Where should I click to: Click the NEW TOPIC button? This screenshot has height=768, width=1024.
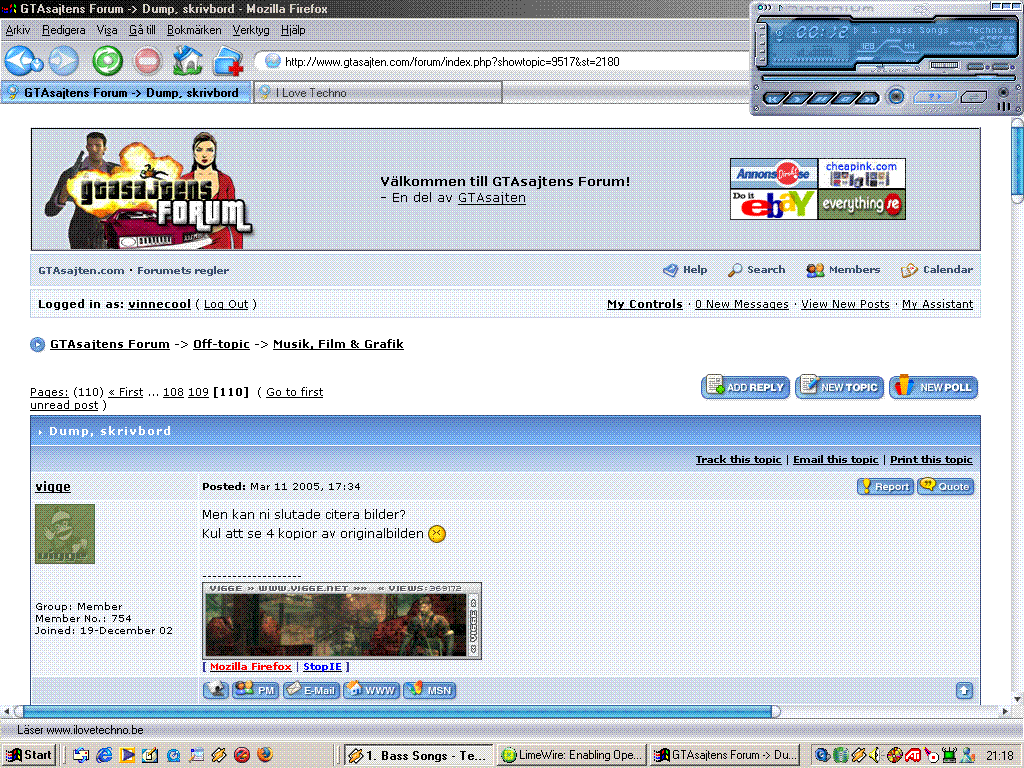[839, 387]
